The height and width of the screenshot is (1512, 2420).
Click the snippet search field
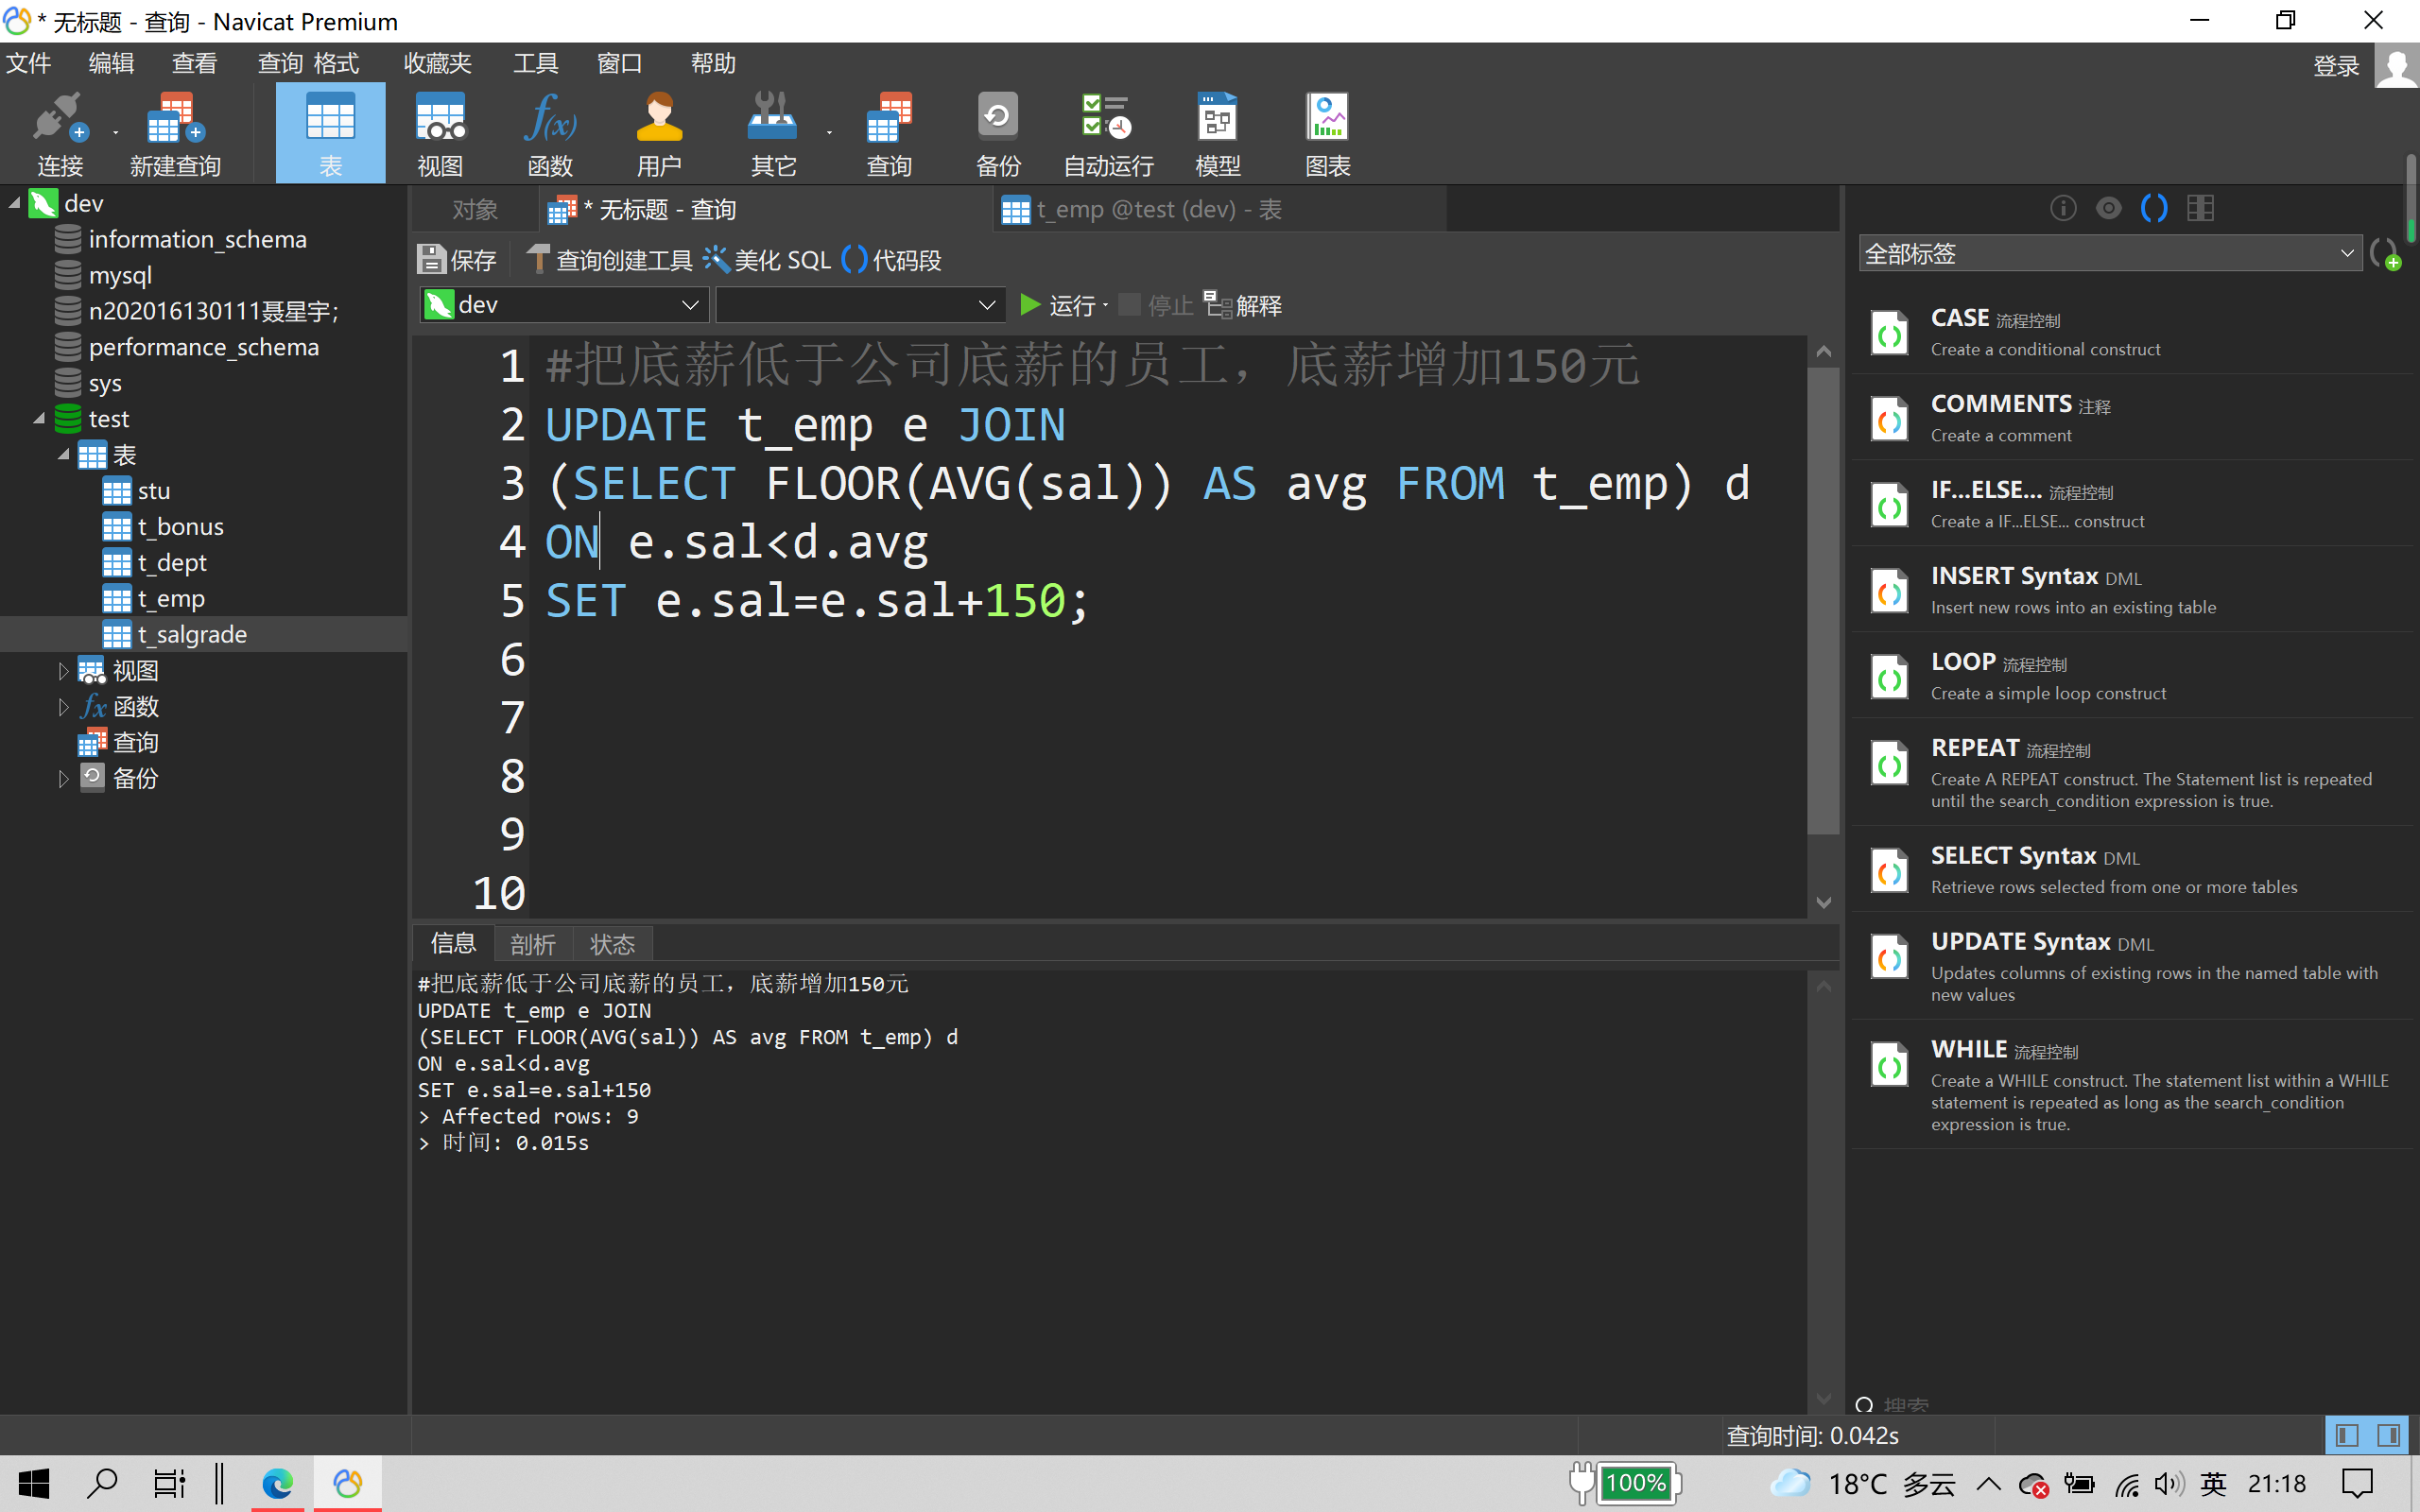click(2130, 1404)
